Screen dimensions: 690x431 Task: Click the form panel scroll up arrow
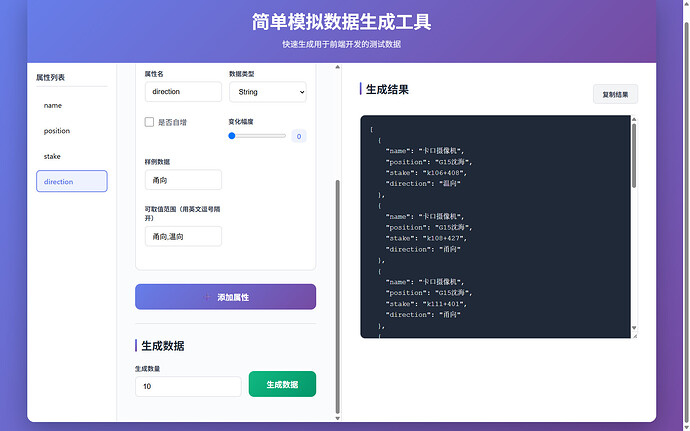338,67
